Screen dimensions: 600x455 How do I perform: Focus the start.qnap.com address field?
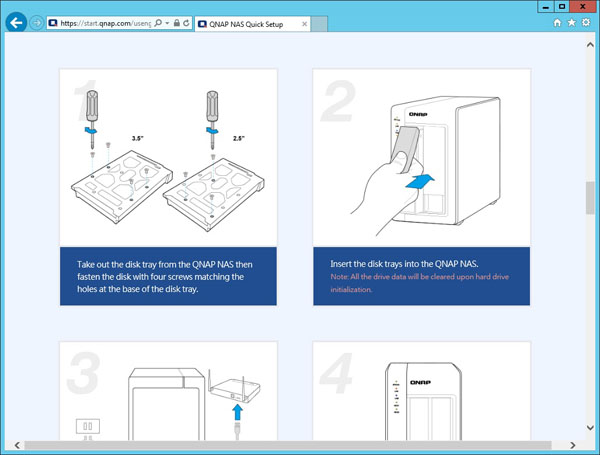[105, 23]
